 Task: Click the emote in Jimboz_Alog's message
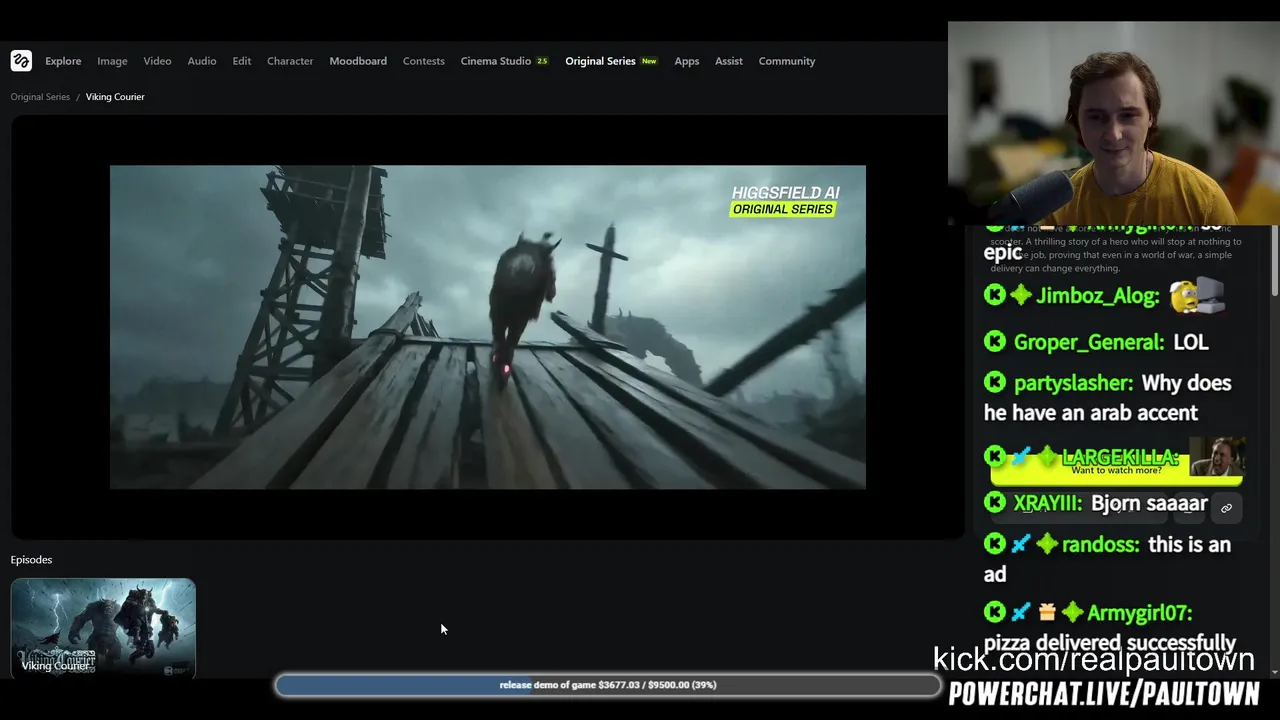point(1197,295)
